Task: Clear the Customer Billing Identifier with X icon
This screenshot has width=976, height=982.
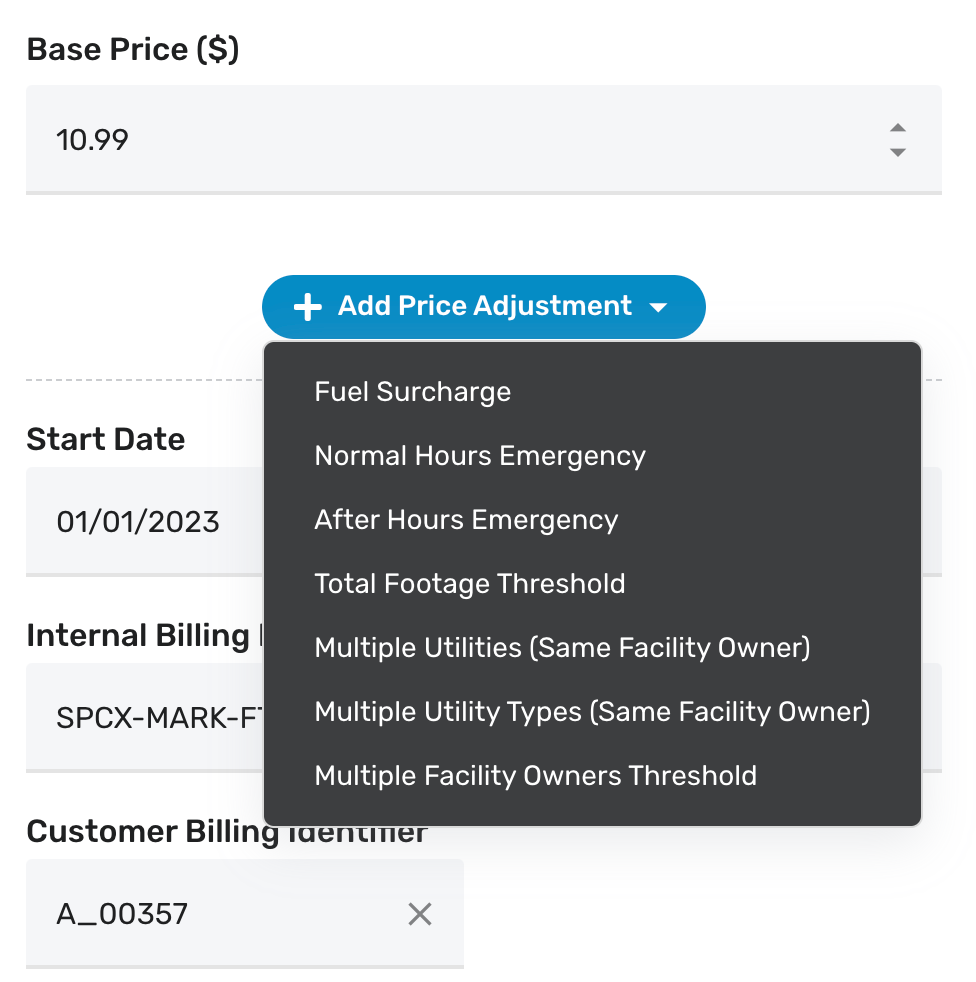Action: 420,913
